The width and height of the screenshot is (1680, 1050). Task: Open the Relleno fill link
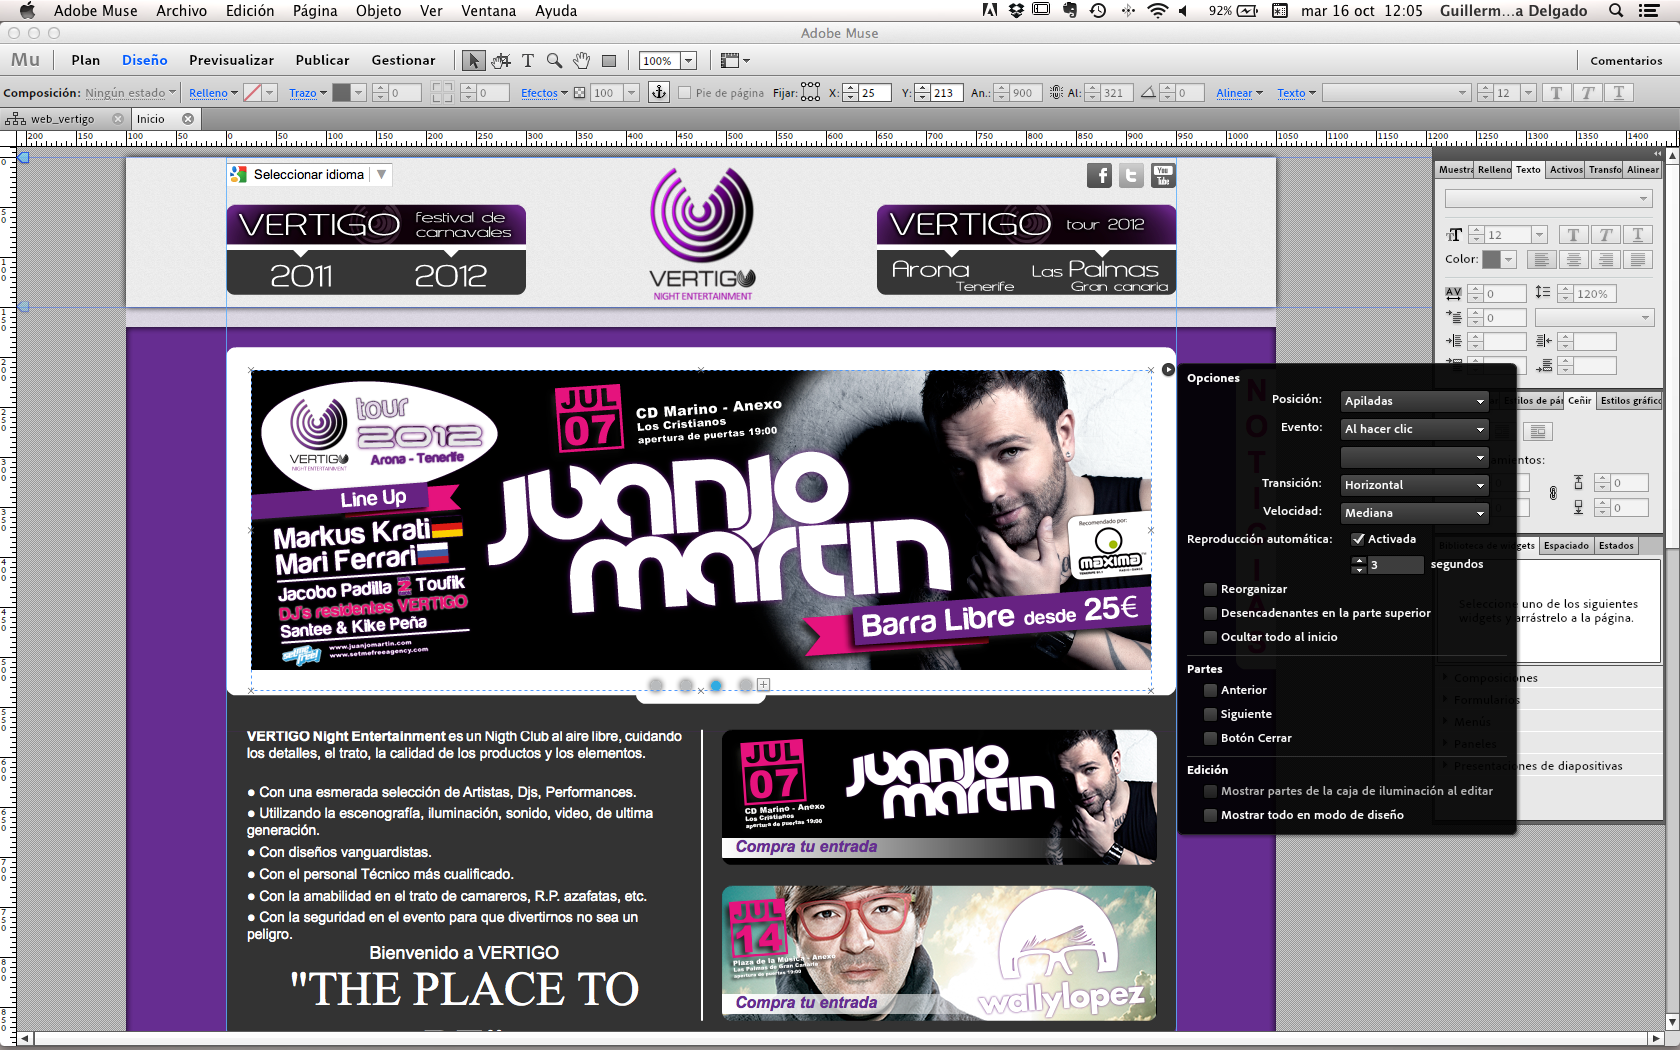coord(209,93)
